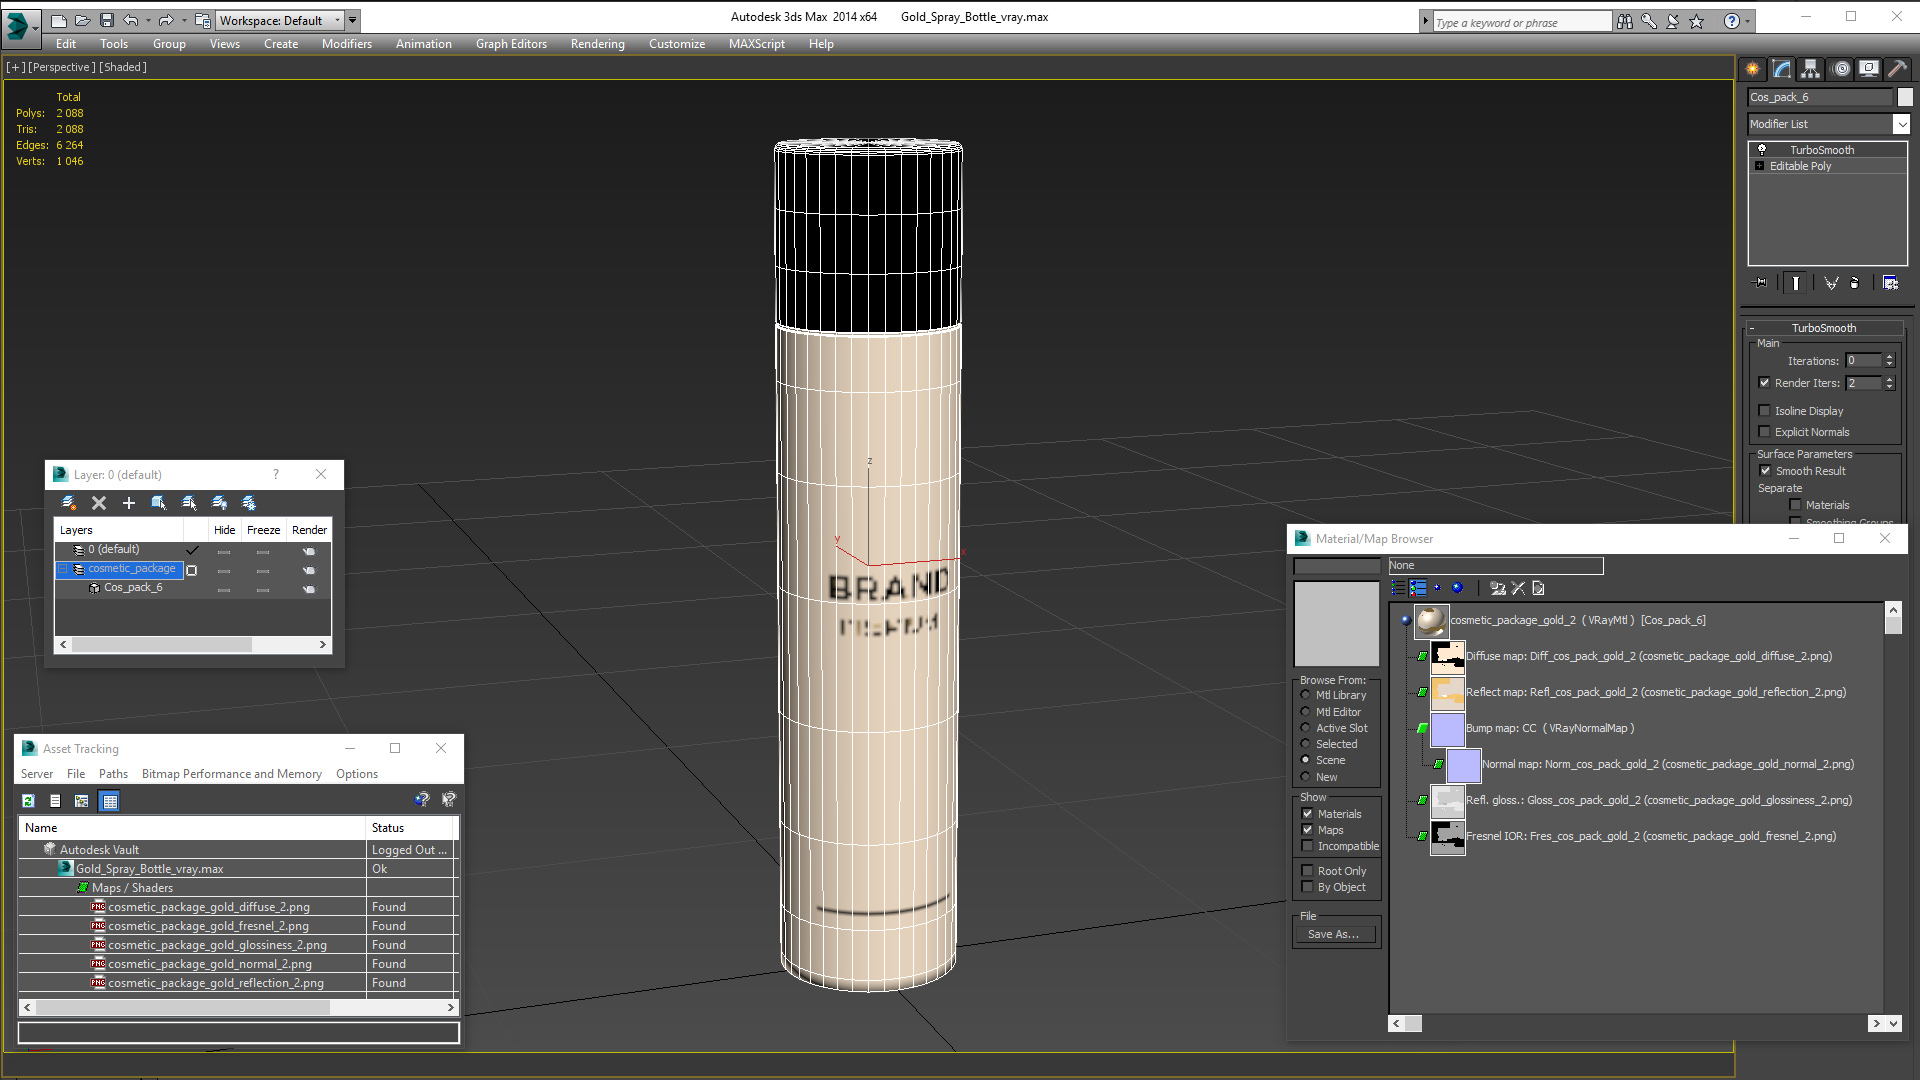Viewport: 1920px width, 1080px height.
Task: Open Configure Modifier Sets icon
Action: [1890, 283]
